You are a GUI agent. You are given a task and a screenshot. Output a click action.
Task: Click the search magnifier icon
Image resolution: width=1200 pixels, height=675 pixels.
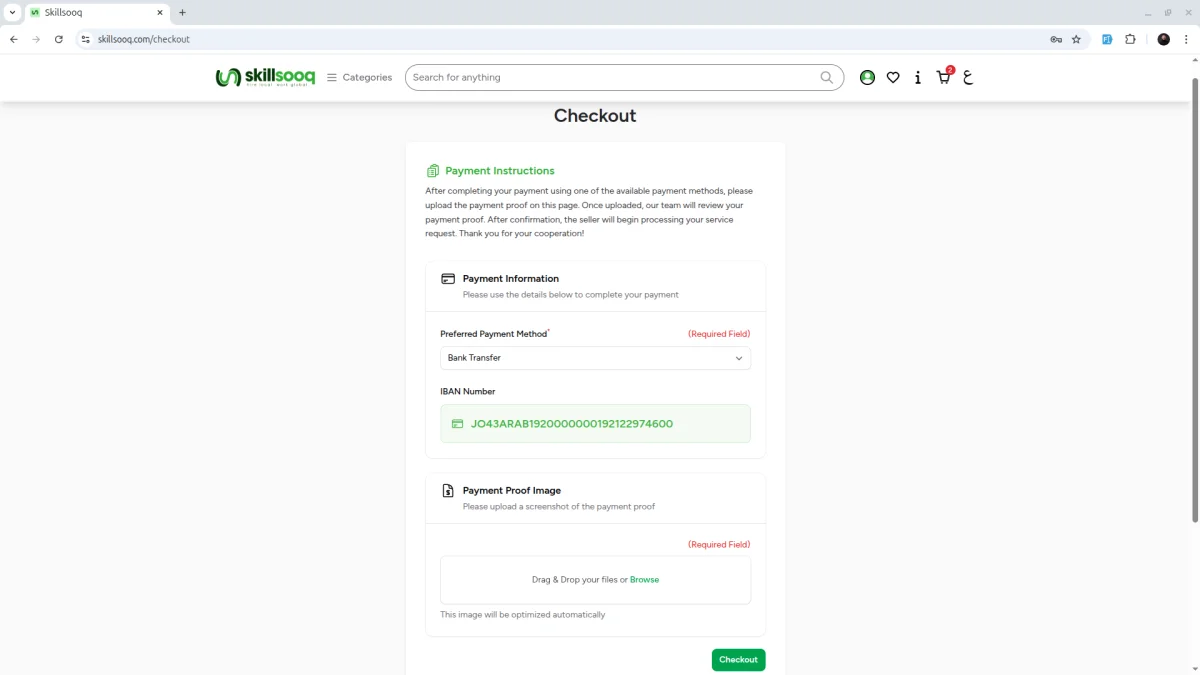(x=827, y=77)
